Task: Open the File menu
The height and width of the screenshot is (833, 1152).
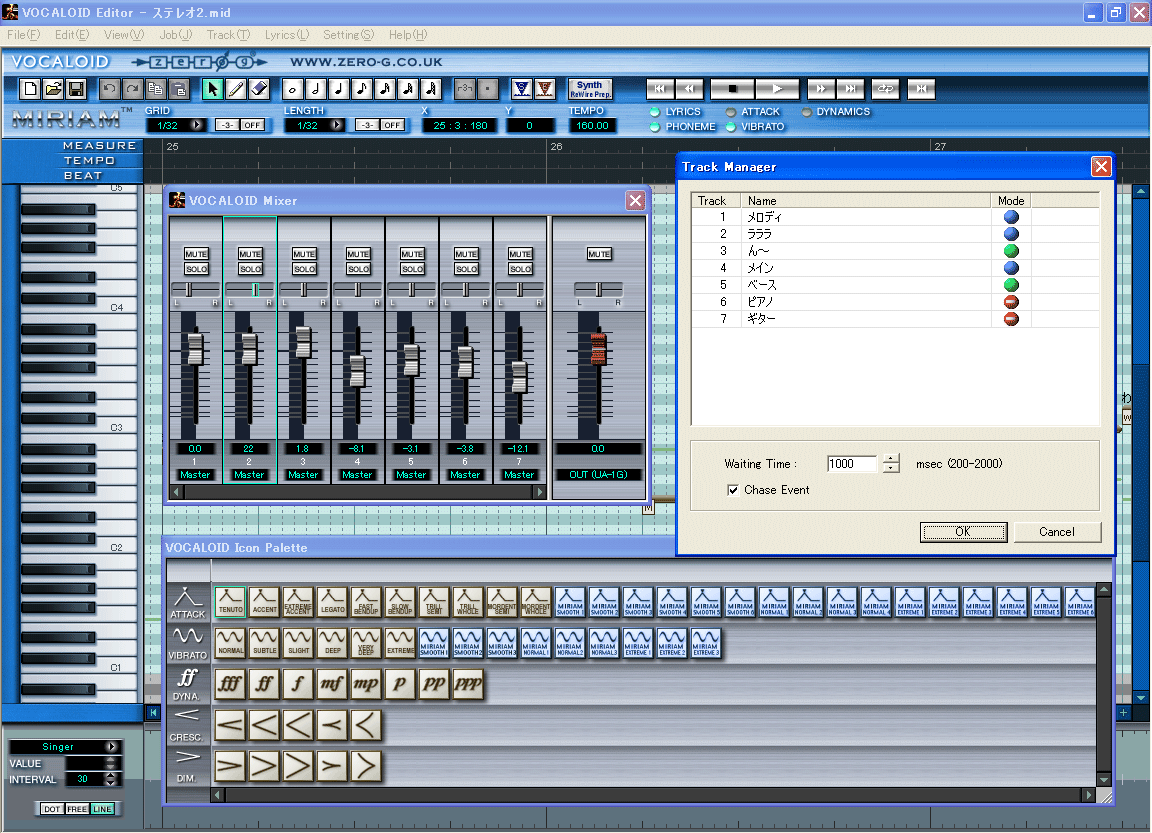Action: [24, 35]
